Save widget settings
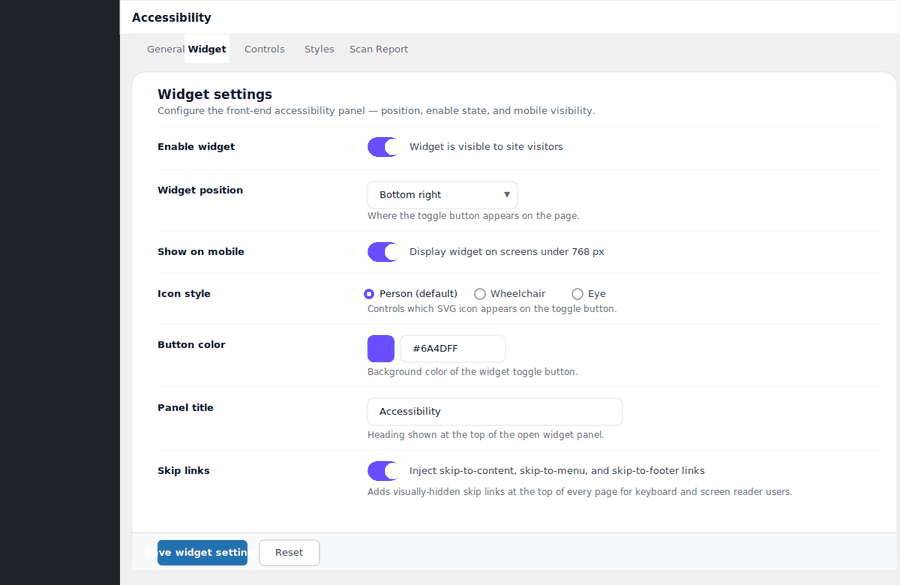This screenshot has width=900, height=585. pyautogui.click(x=203, y=552)
